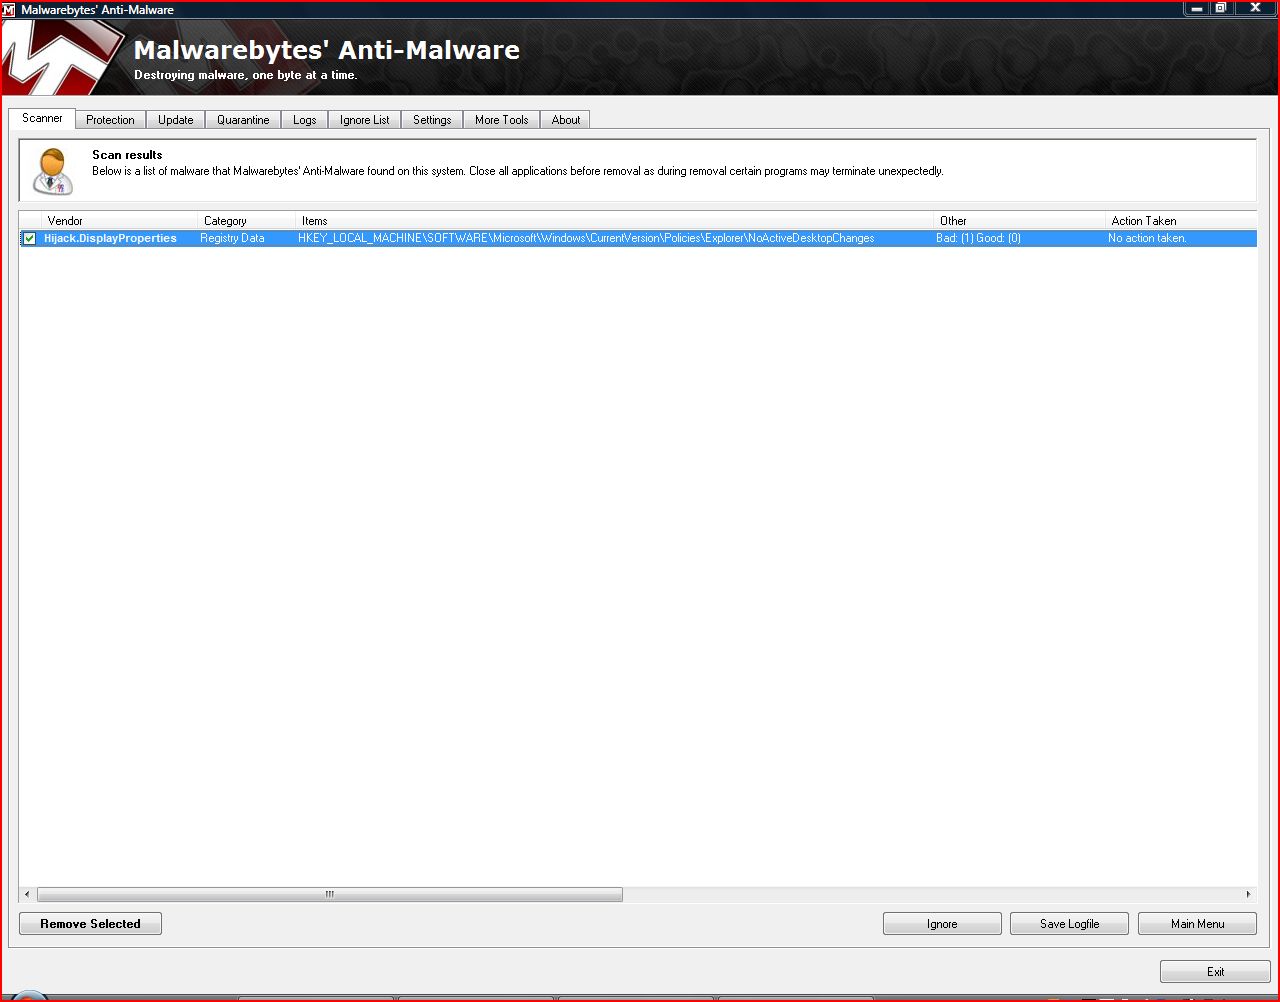Click the HKEY_LOCAL_MACHINE registry path item

tap(586, 239)
